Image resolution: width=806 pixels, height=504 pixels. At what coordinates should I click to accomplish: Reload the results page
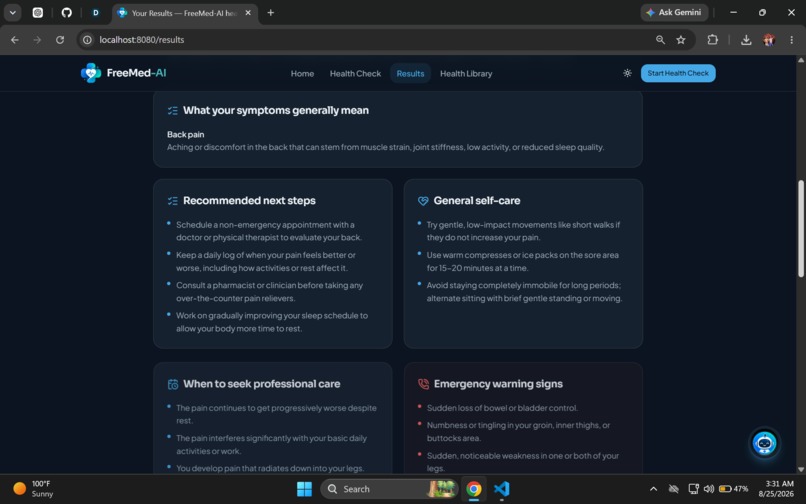(60, 40)
